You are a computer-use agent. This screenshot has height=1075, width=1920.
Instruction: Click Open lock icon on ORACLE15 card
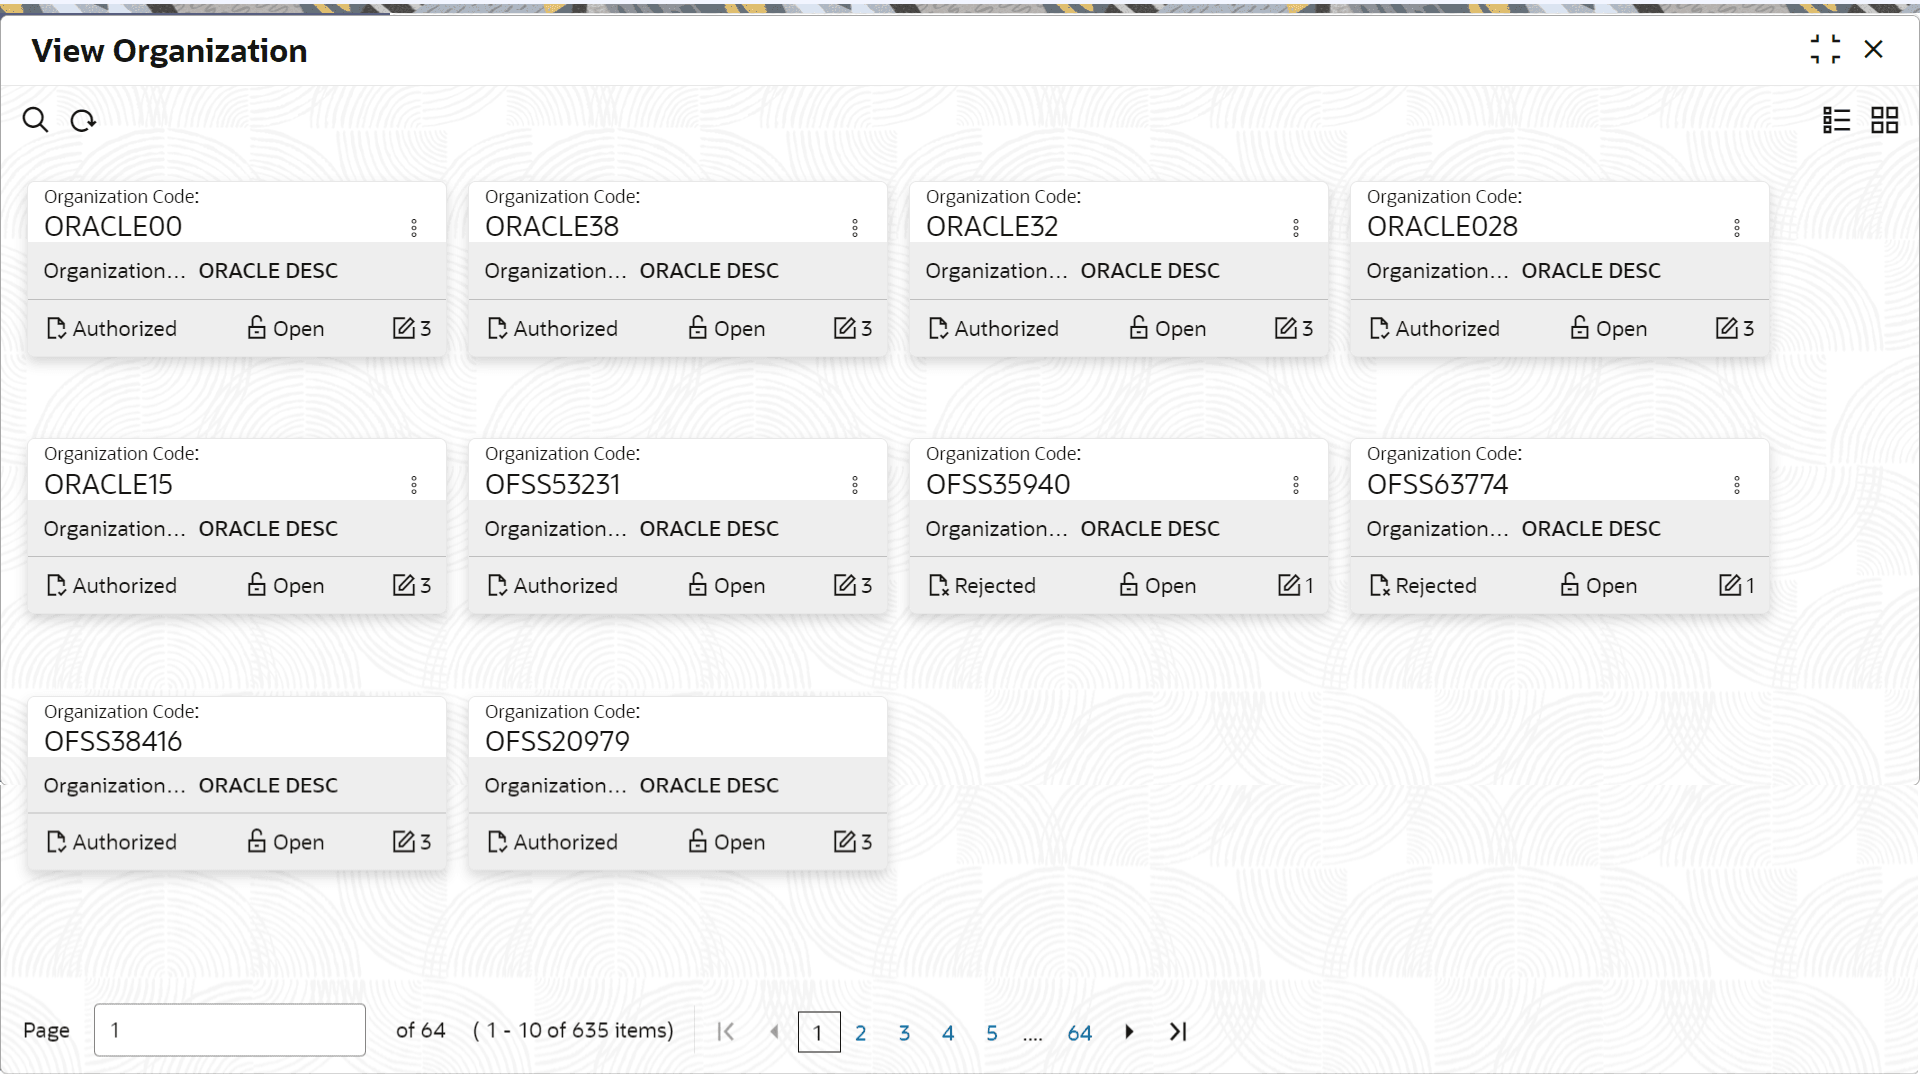[x=257, y=584]
